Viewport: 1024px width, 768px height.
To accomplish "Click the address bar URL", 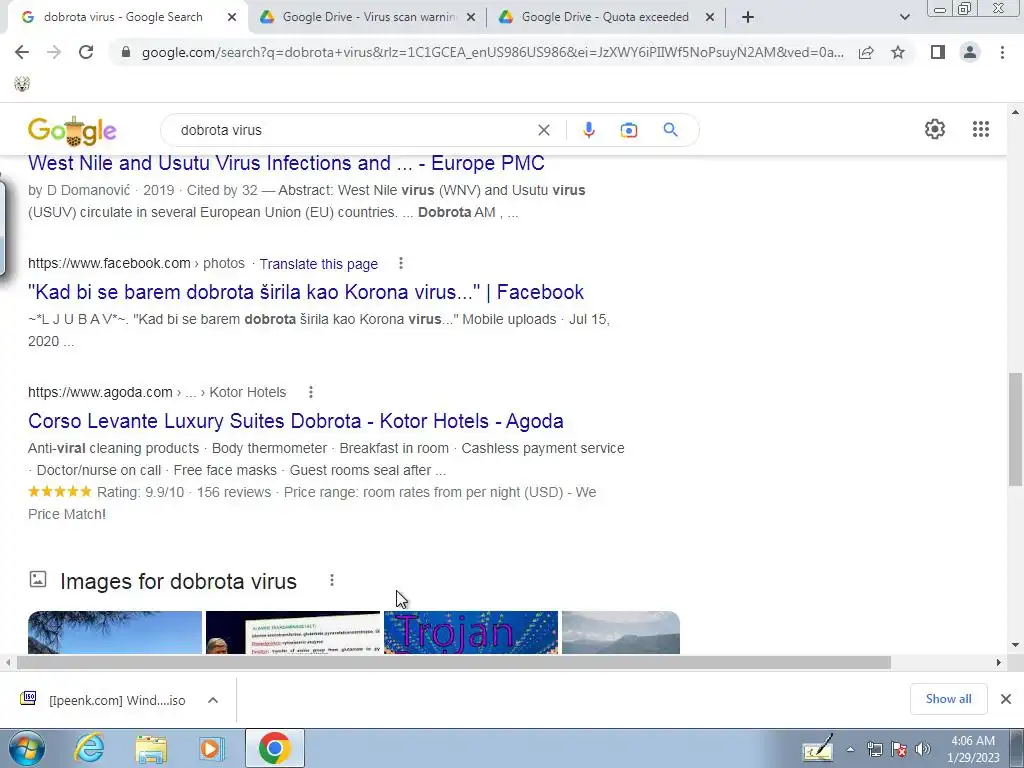I will tap(493, 52).
